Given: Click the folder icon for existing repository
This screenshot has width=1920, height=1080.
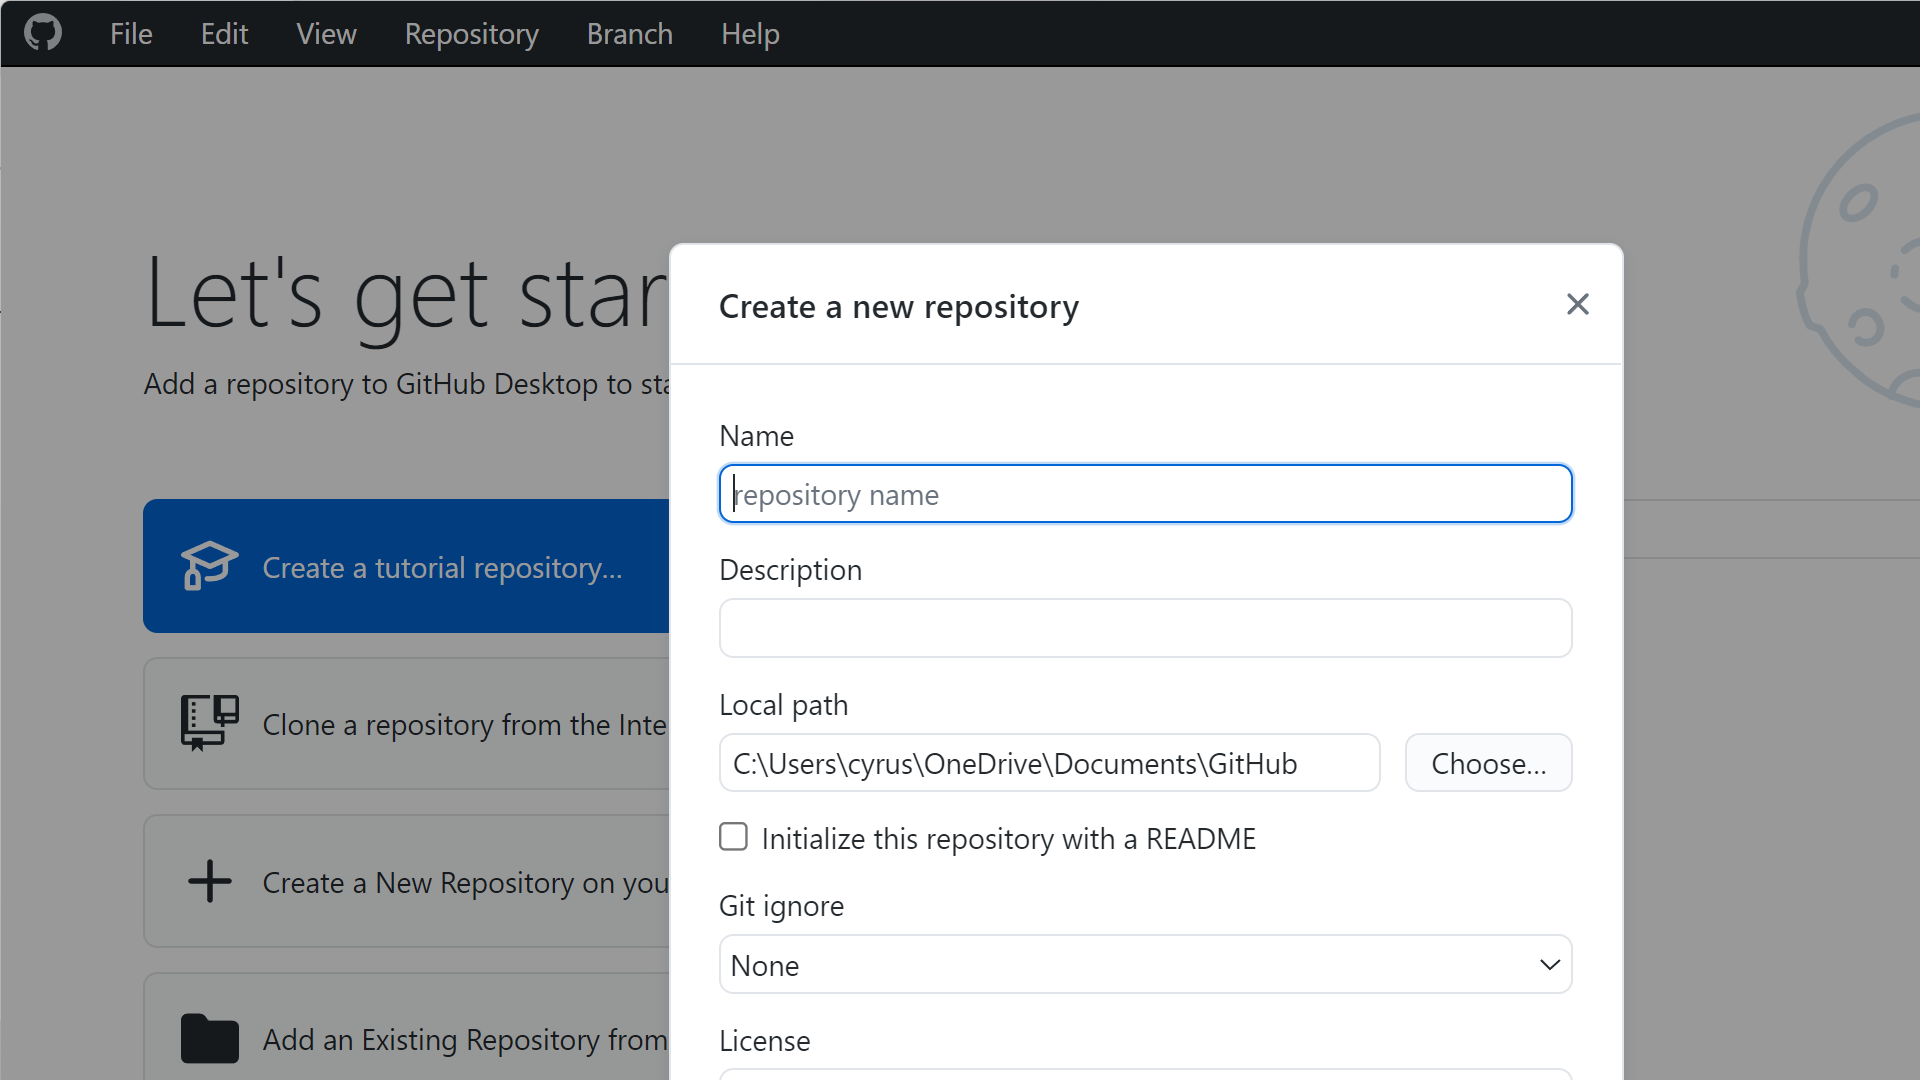Looking at the screenshot, I should tap(209, 1038).
